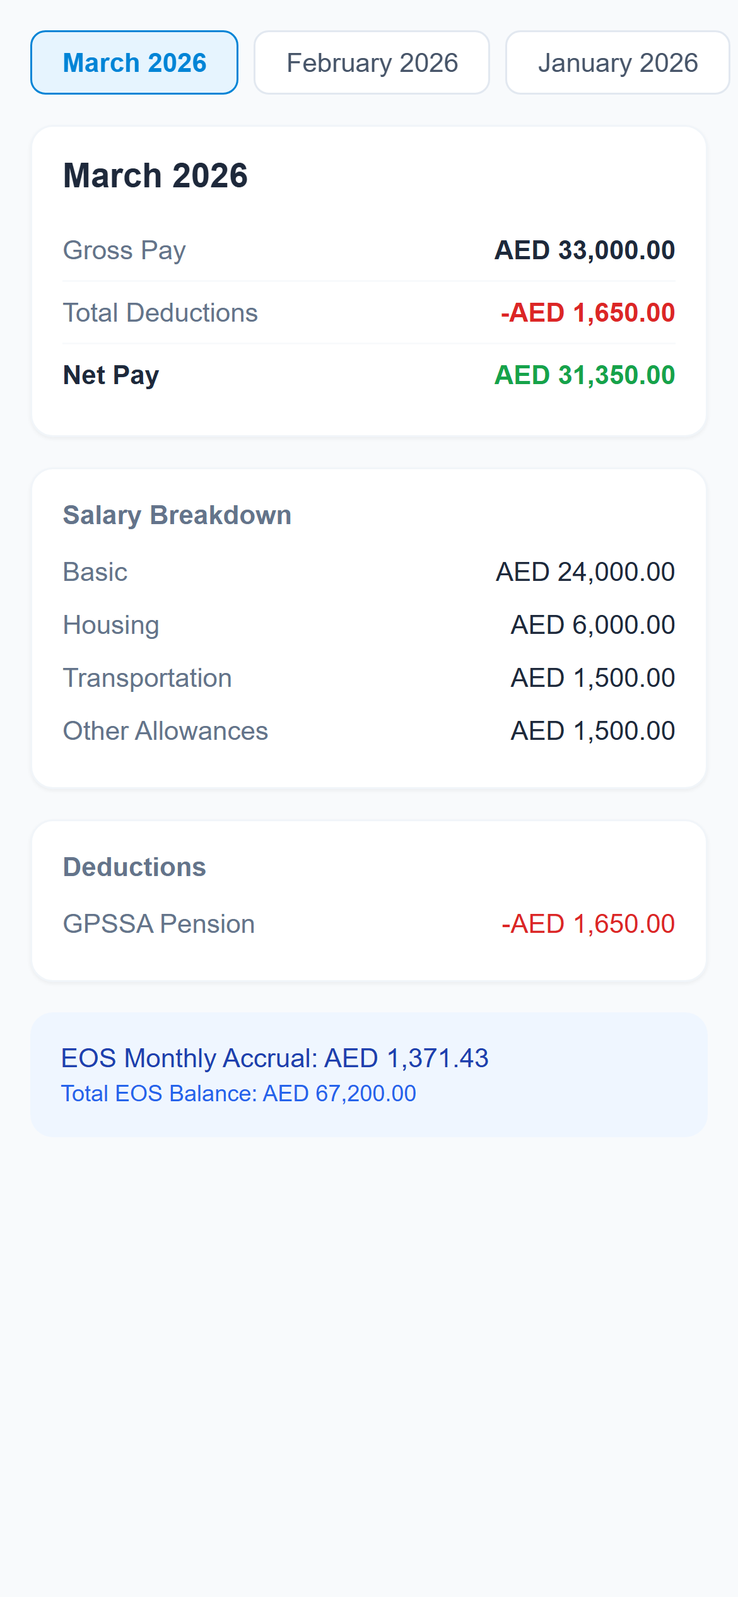Image resolution: width=738 pixels, height=1597 pixels.
Task: Click the Salary Breakdown heading
Action: 177,515
